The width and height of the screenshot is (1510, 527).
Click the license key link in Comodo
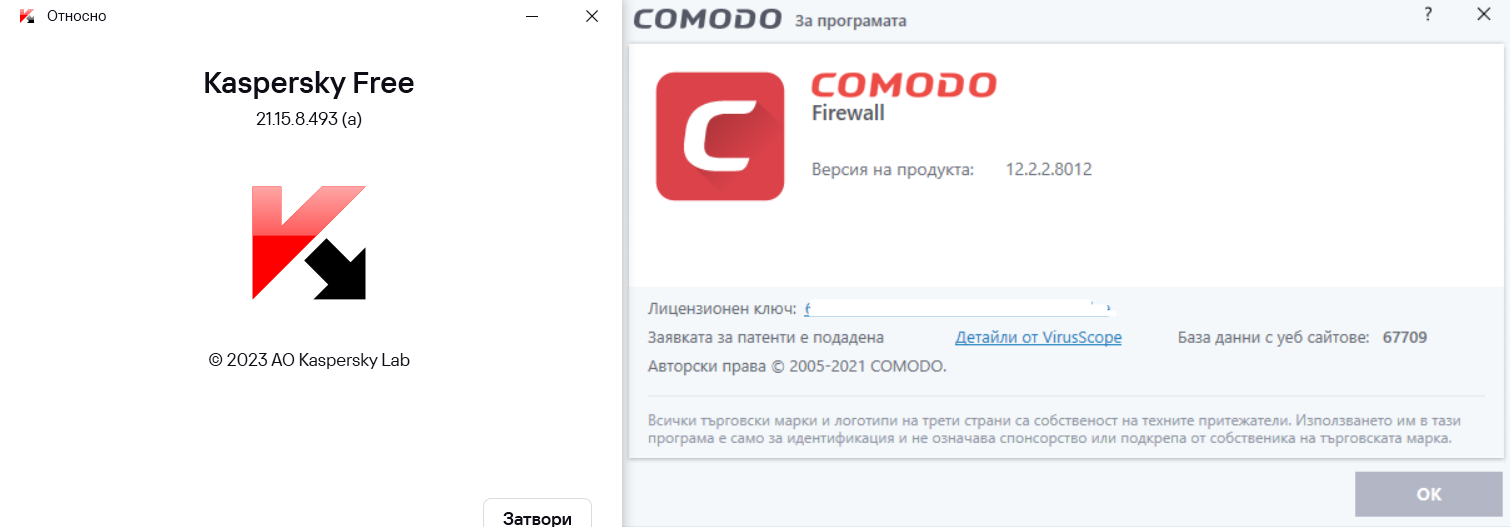958,308
